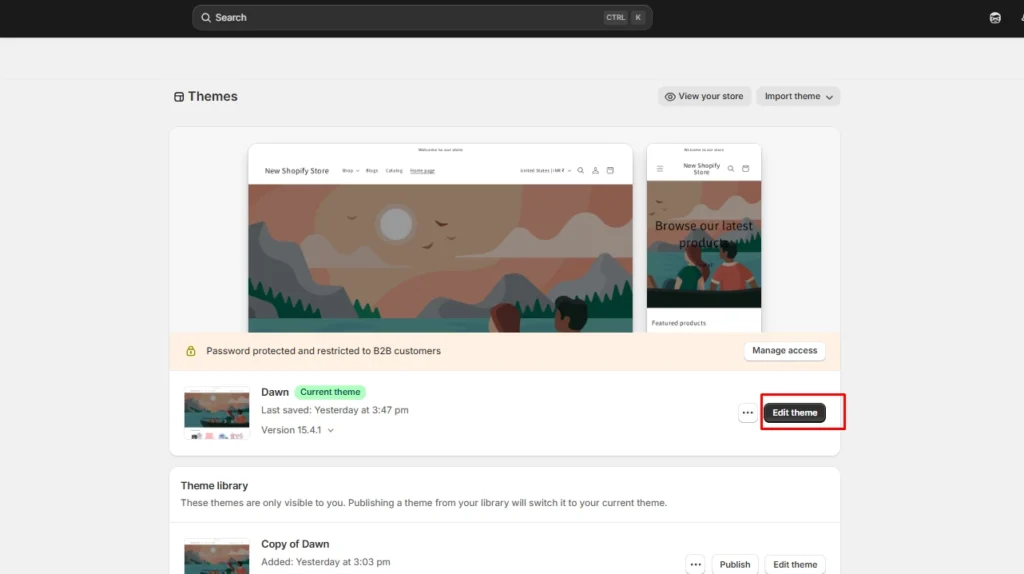Click the cart icon in desktop preview
The height and width of the screenshot is (574, 1024).
610,170
